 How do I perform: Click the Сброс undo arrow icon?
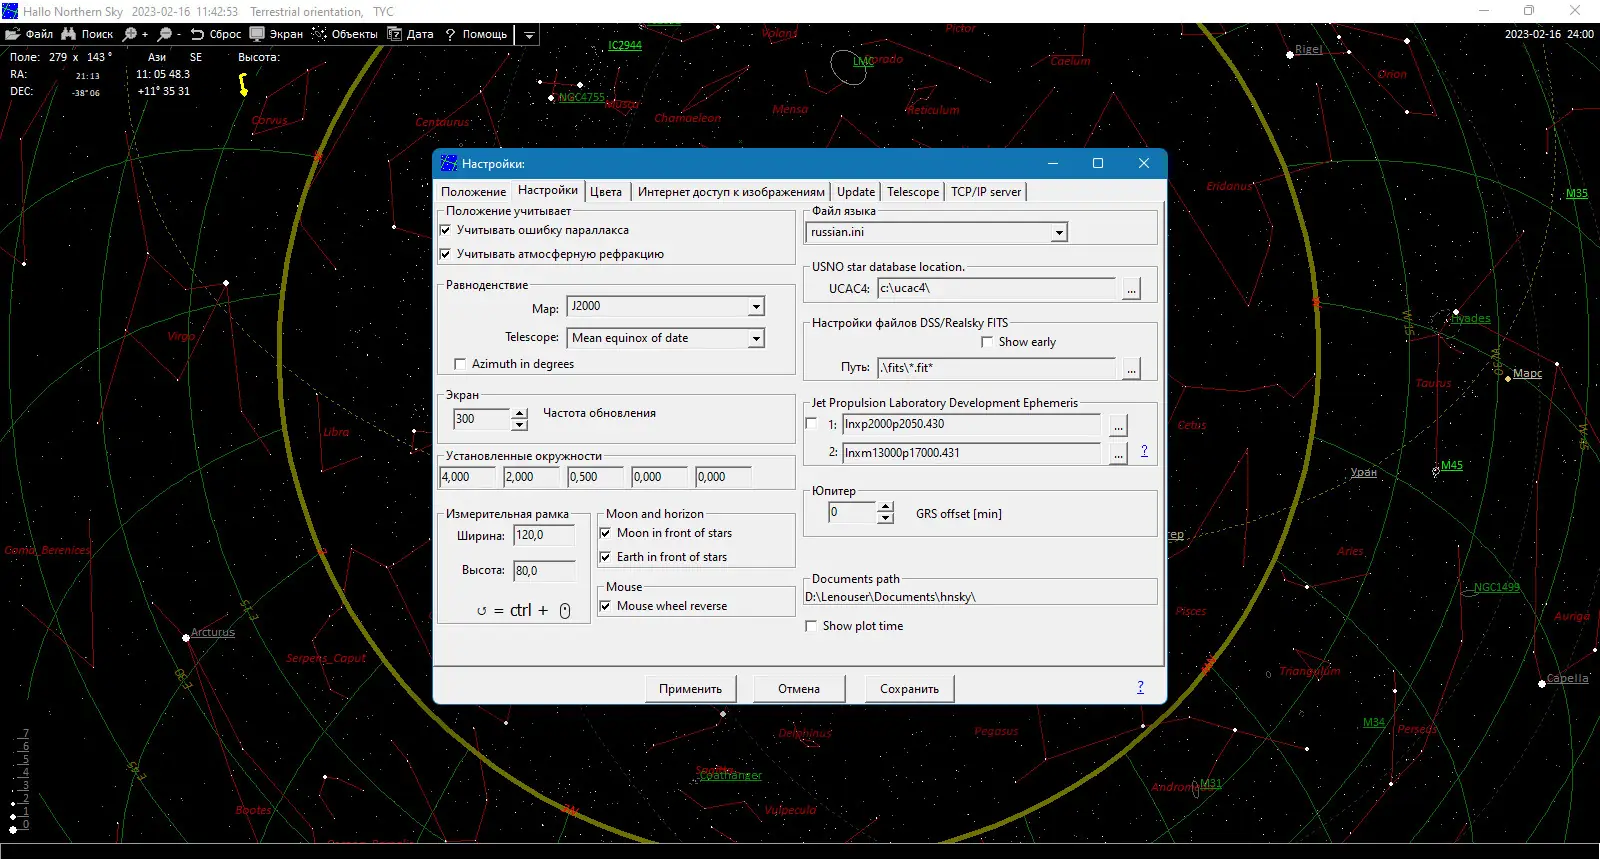click(x=197, y=34)
